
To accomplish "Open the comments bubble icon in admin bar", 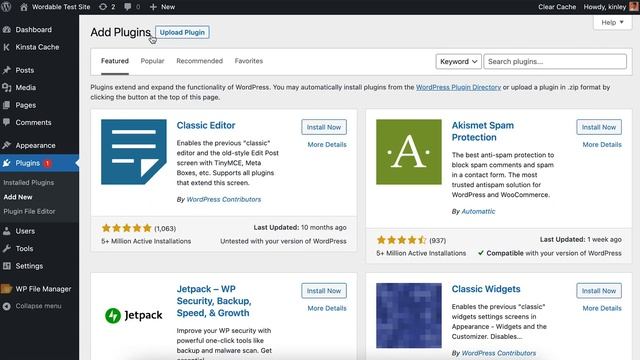I will click(x=128, y=7).
